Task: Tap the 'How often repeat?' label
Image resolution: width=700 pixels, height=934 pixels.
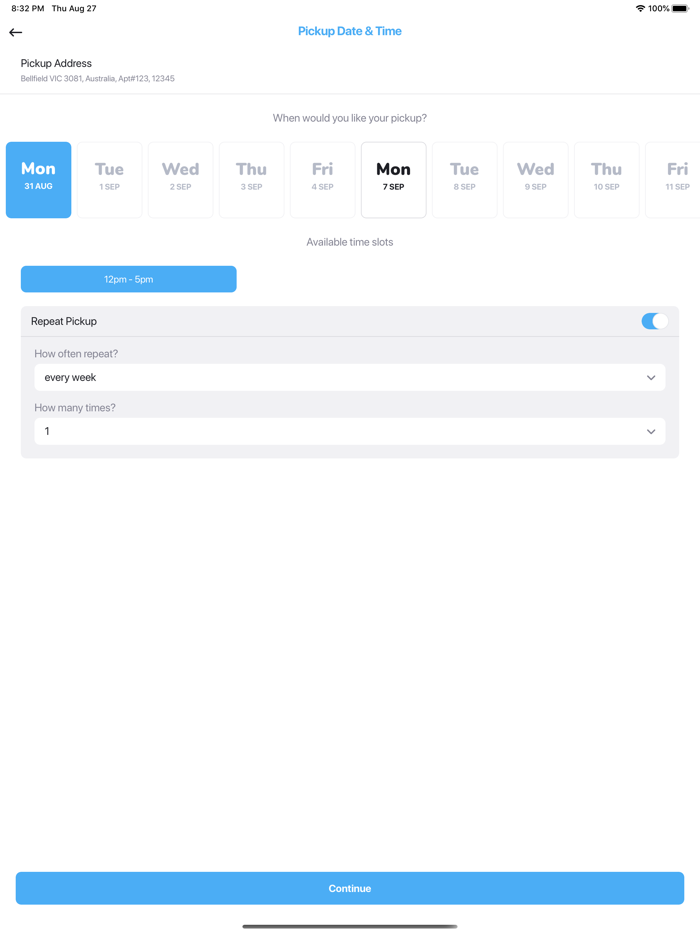Action: pos(76,354)
